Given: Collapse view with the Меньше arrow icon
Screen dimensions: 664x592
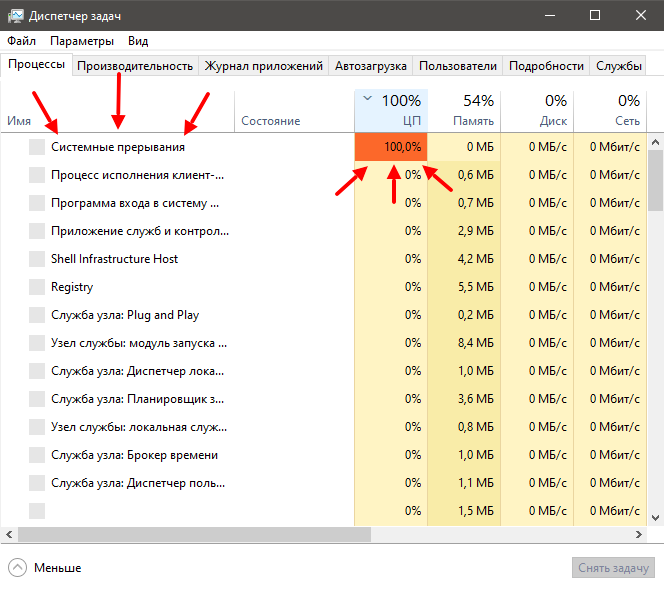Looking at the screenshot, I should (x=17, y=568).
